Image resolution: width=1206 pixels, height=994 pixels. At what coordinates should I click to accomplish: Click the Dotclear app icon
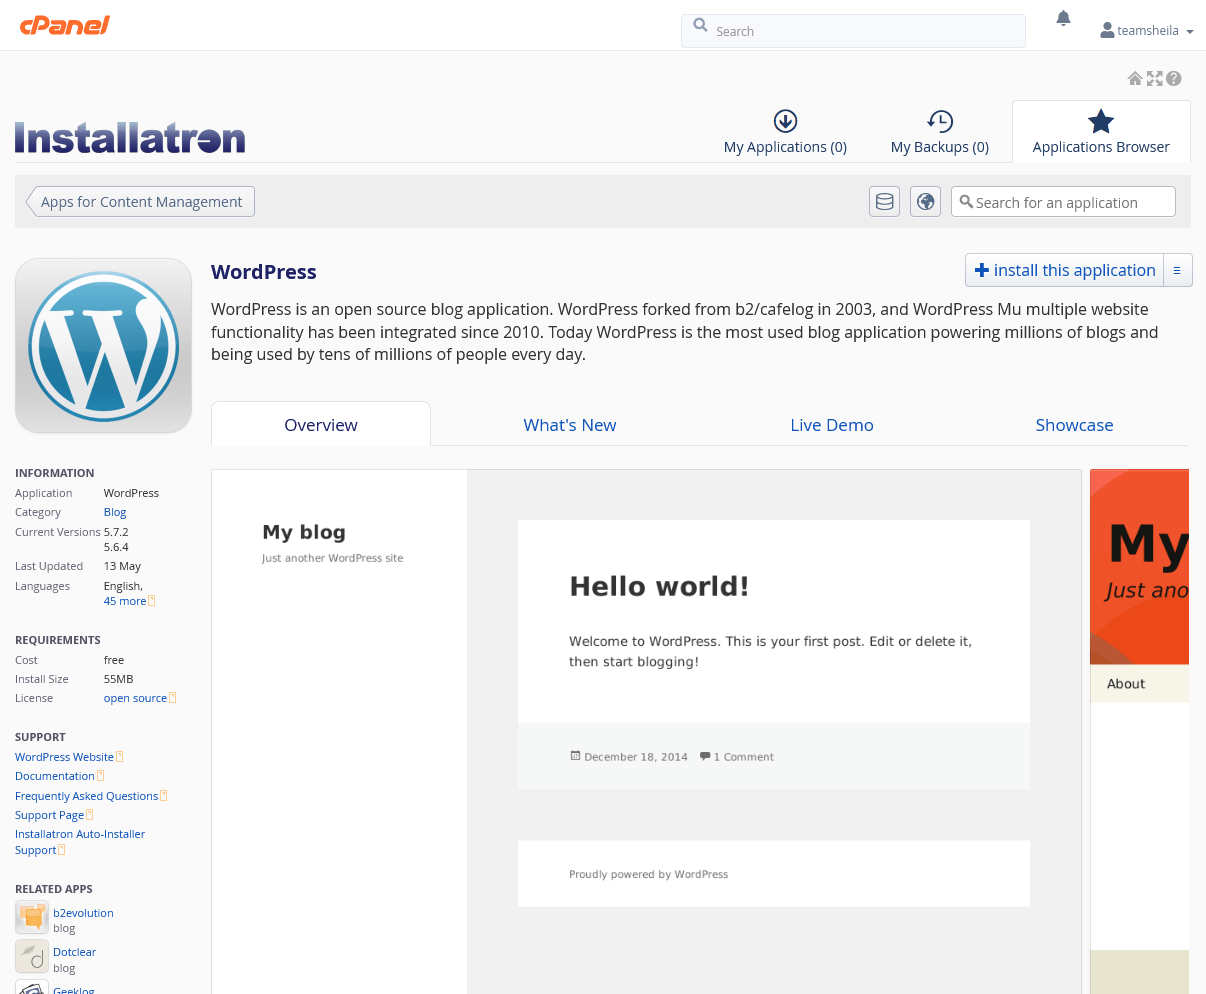point(32,956)
